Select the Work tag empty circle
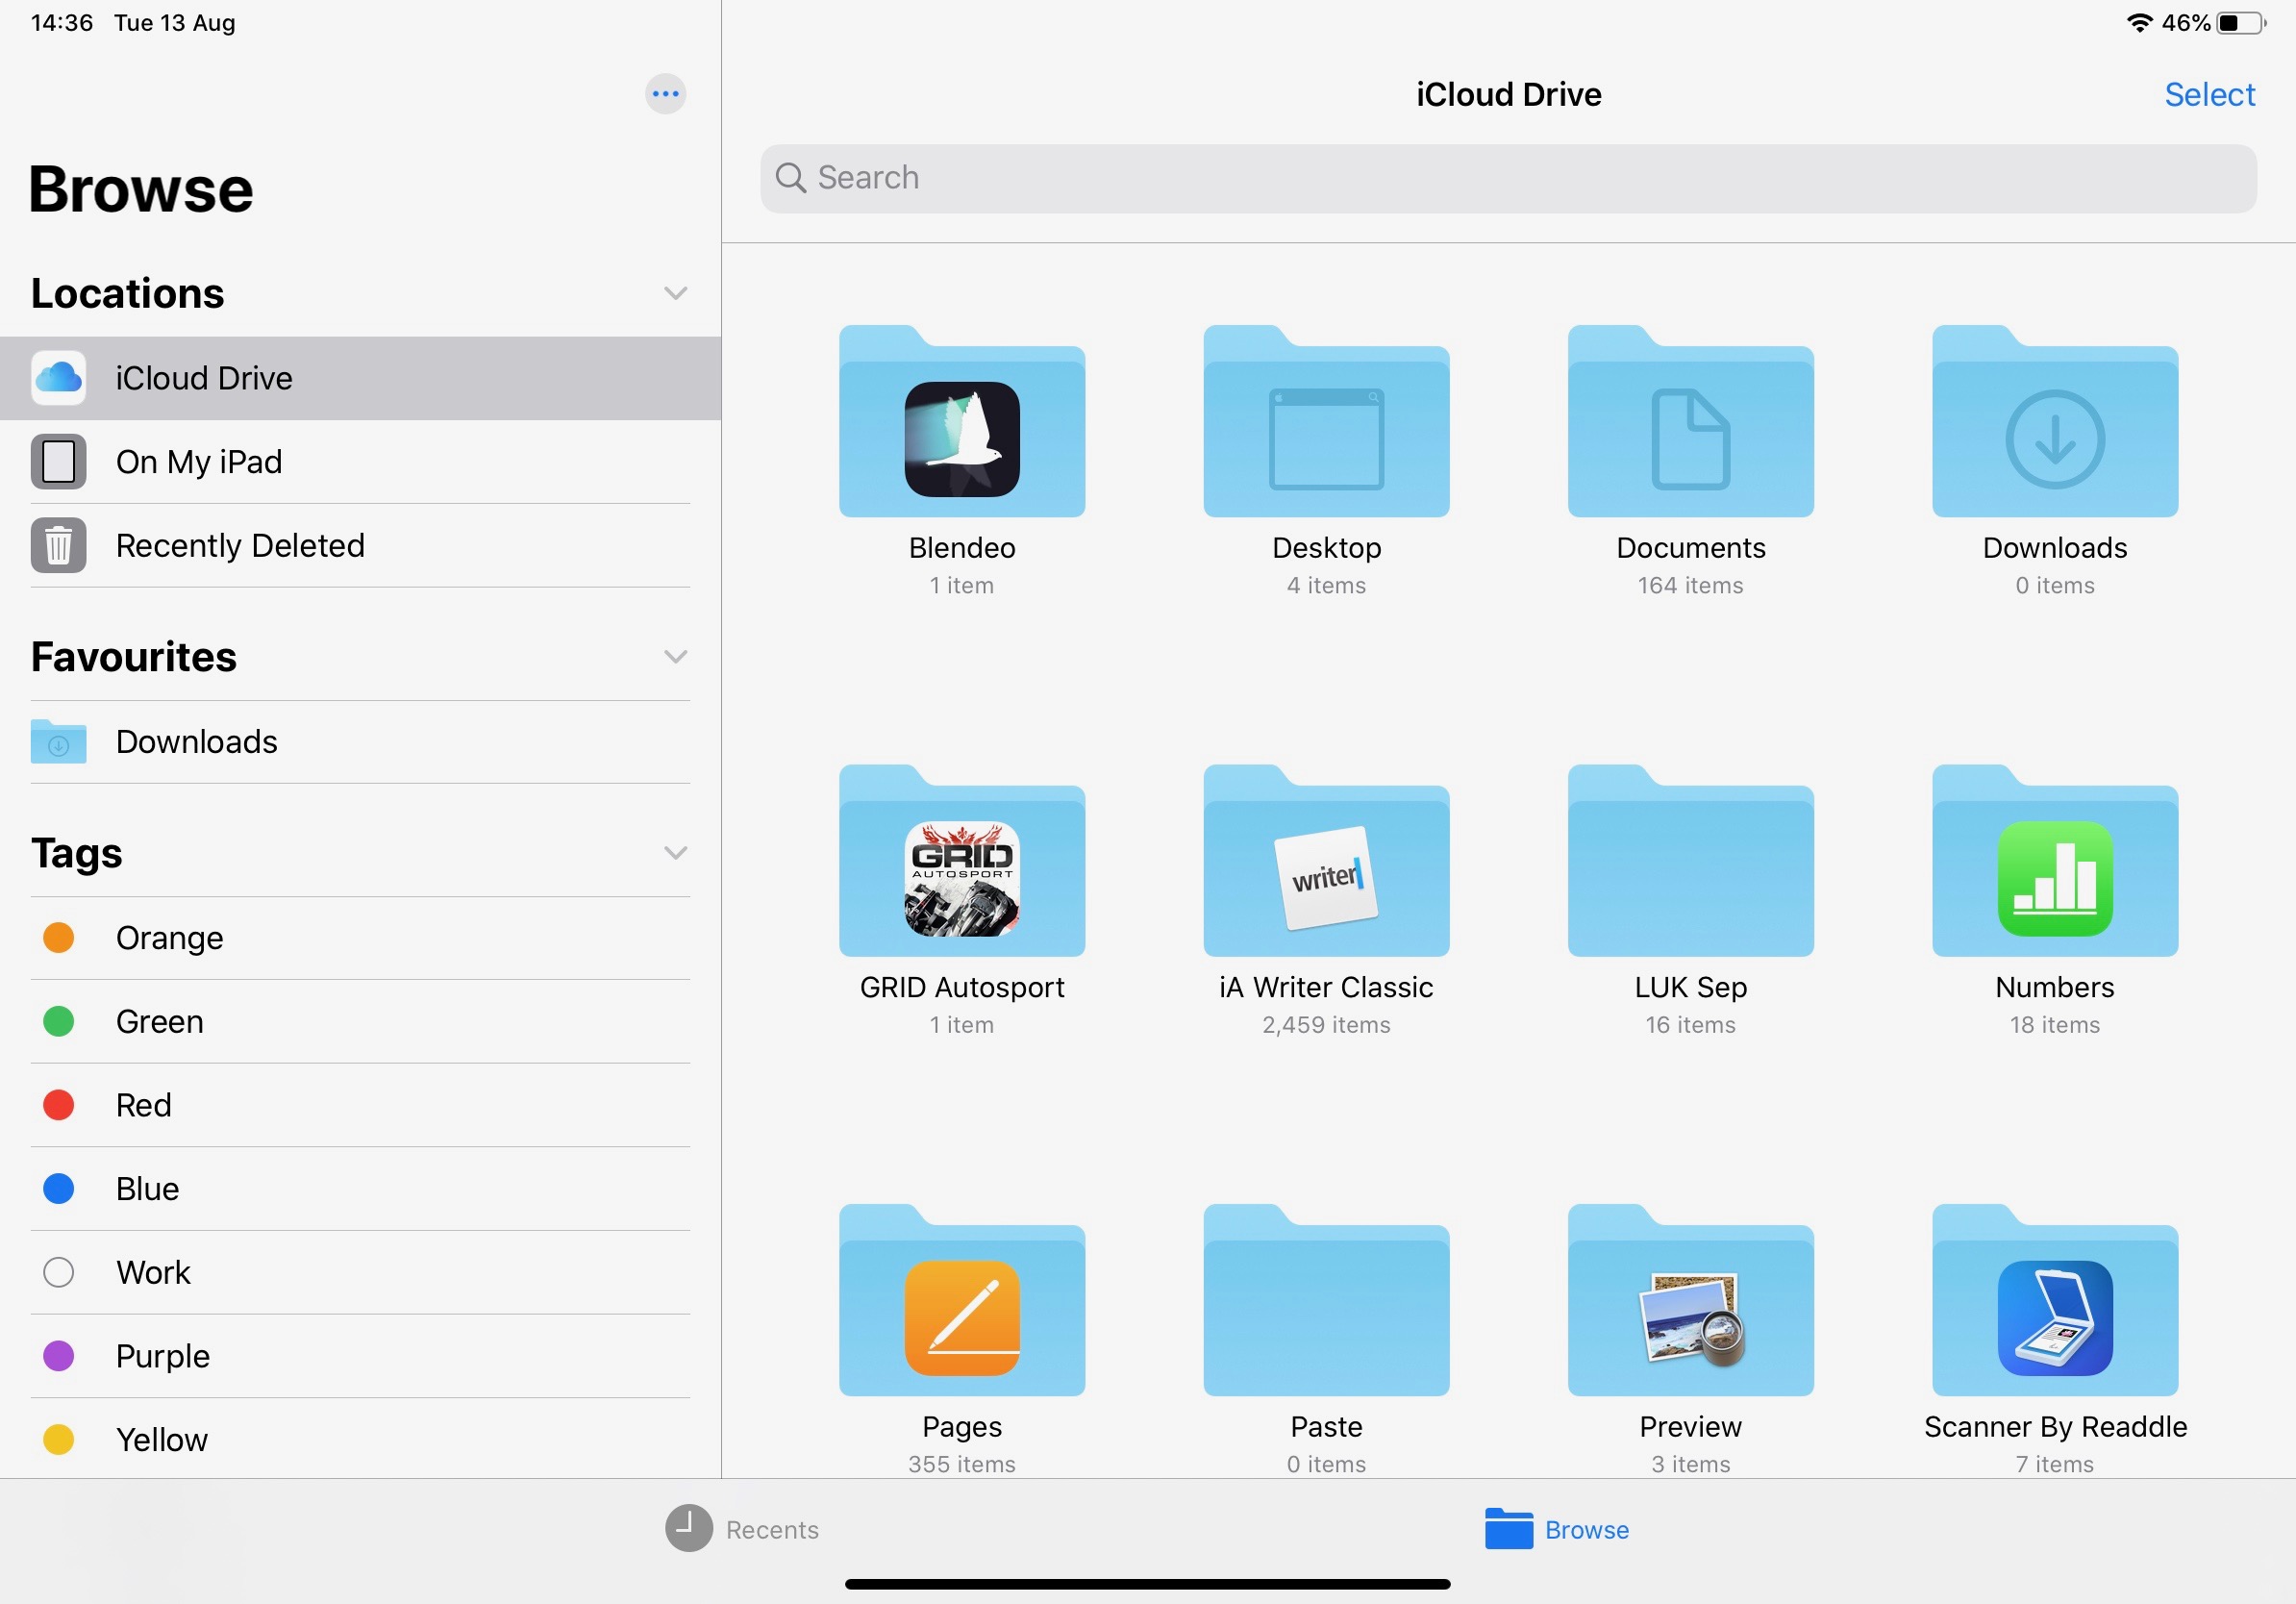Screen dimensions: 2296x1604 point(58,1273)
